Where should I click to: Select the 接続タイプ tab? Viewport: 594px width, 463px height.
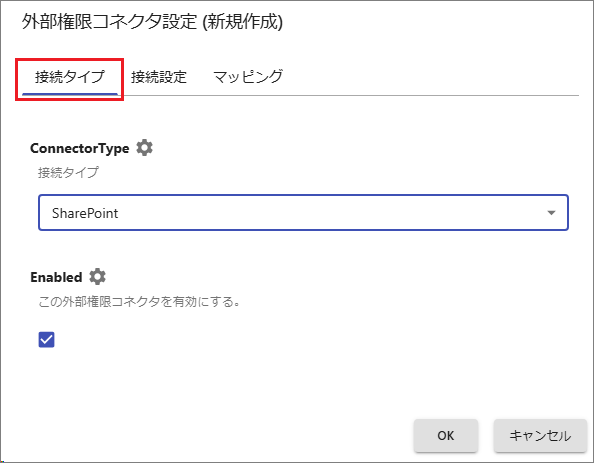(70, 77)
